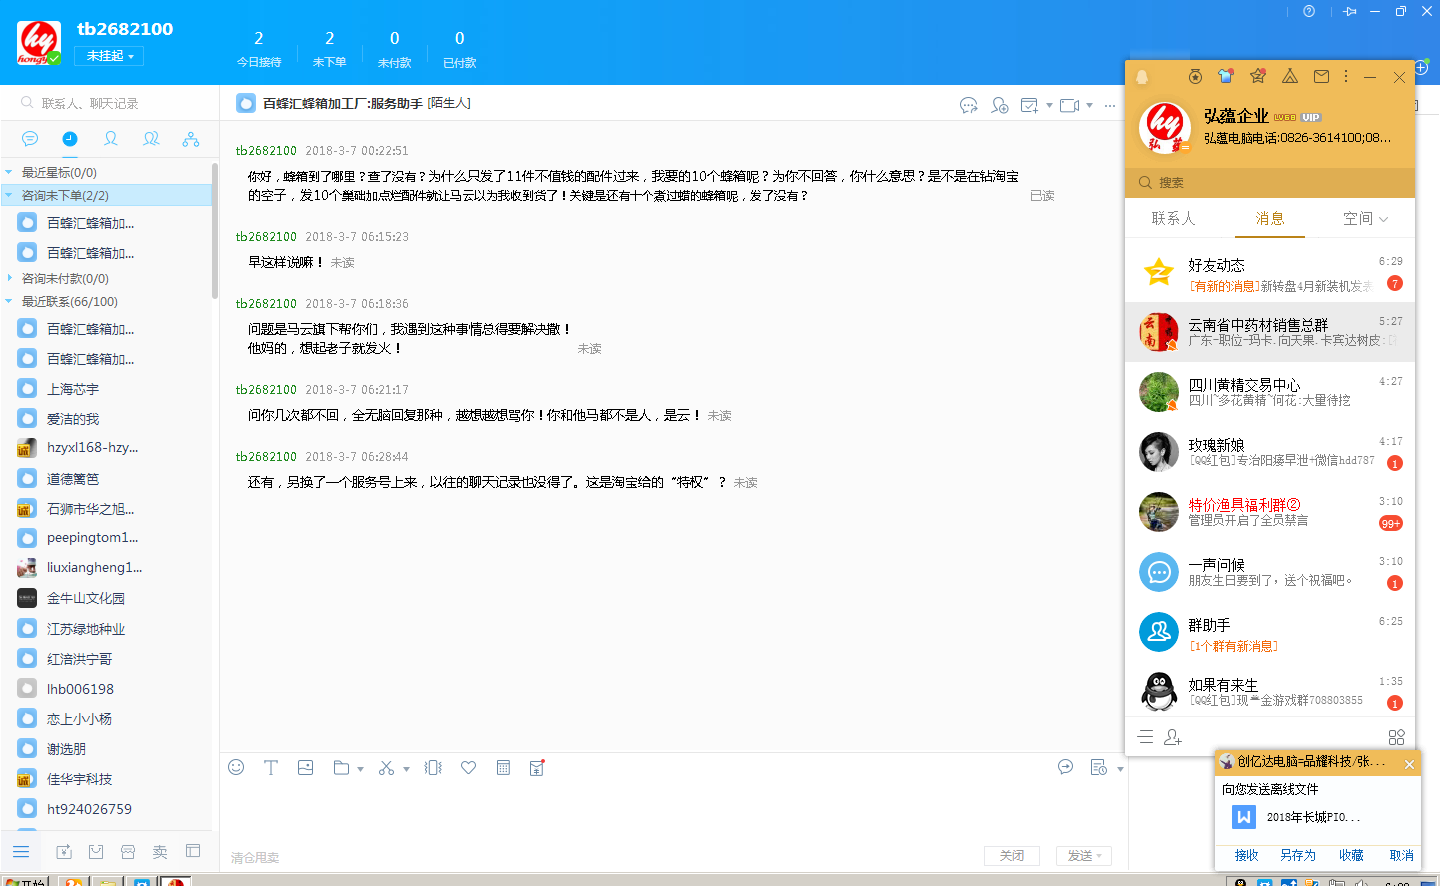Click the QQ add friend icon at bottom
Image resolution: width=1440 pixels, height=886 pixels.
tap(1173, 737)
